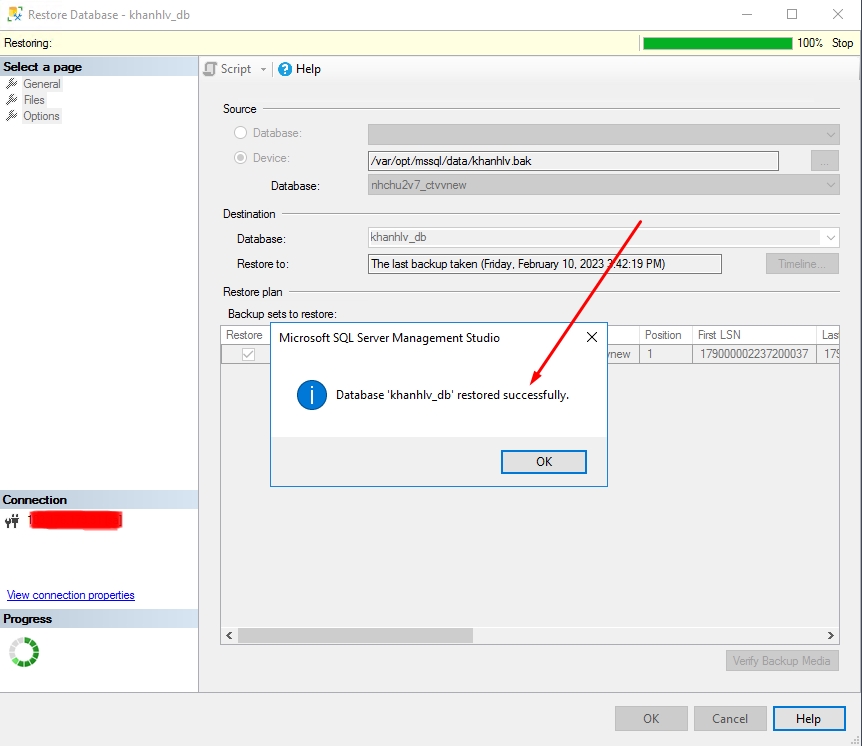Click the information icon in the dialog
The height and width of the screenshot is (746, 862).
coord(311,395)
